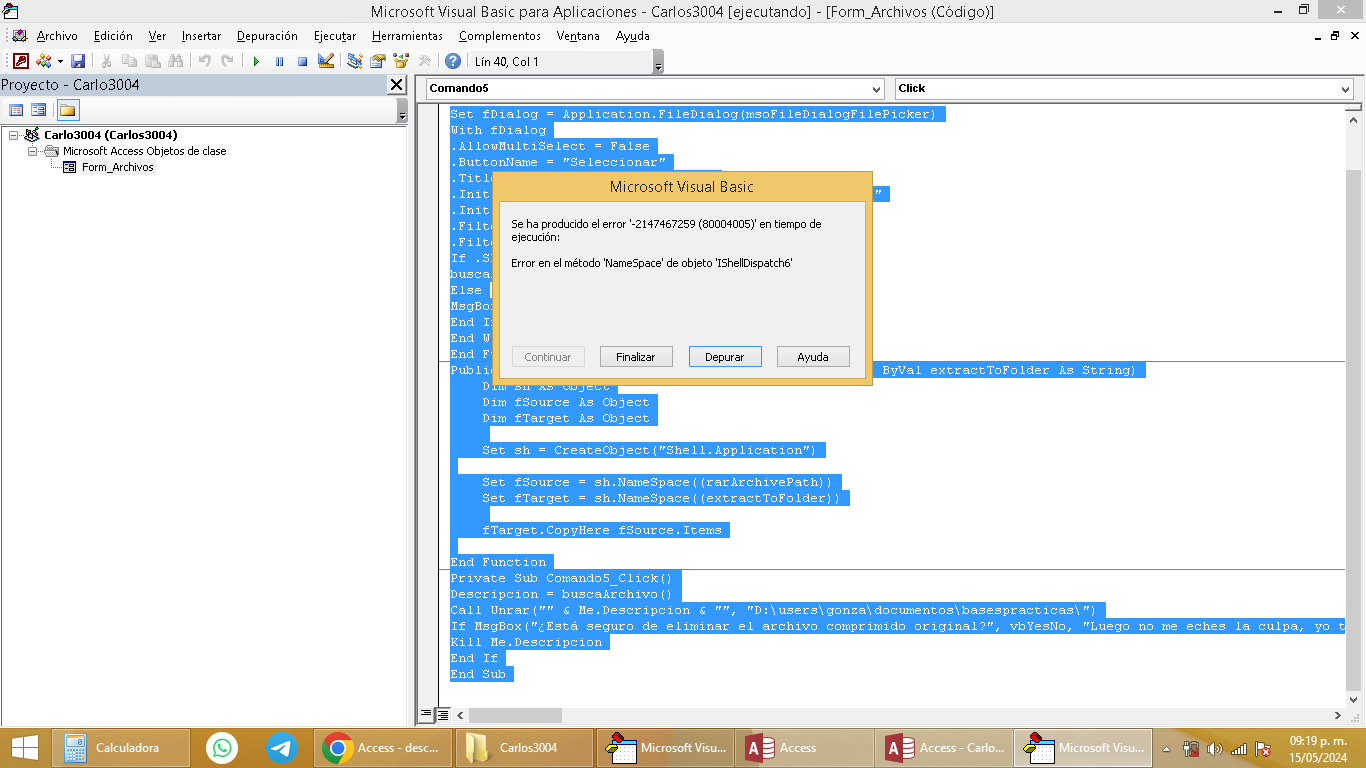Collapse the Carlo3004 (Carlos3004) project node
This screenshot has width=1366, height=768.
tap(14, 135)
